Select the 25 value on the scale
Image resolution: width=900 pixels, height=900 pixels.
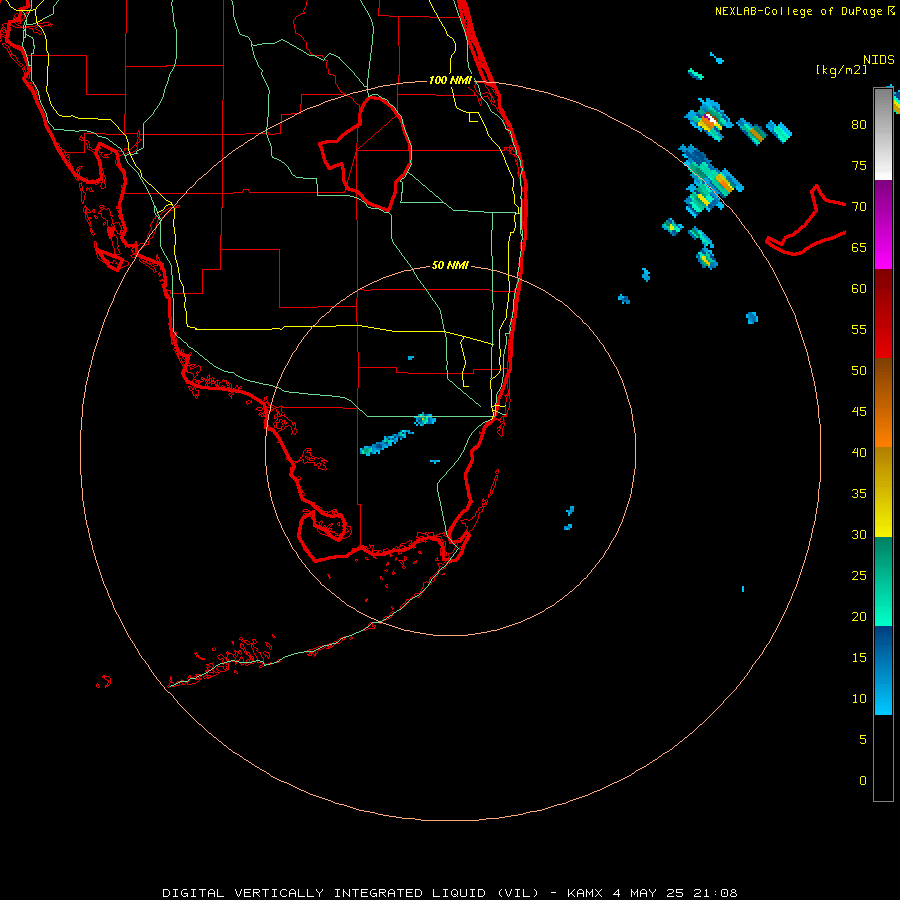[x=859, y=576]
